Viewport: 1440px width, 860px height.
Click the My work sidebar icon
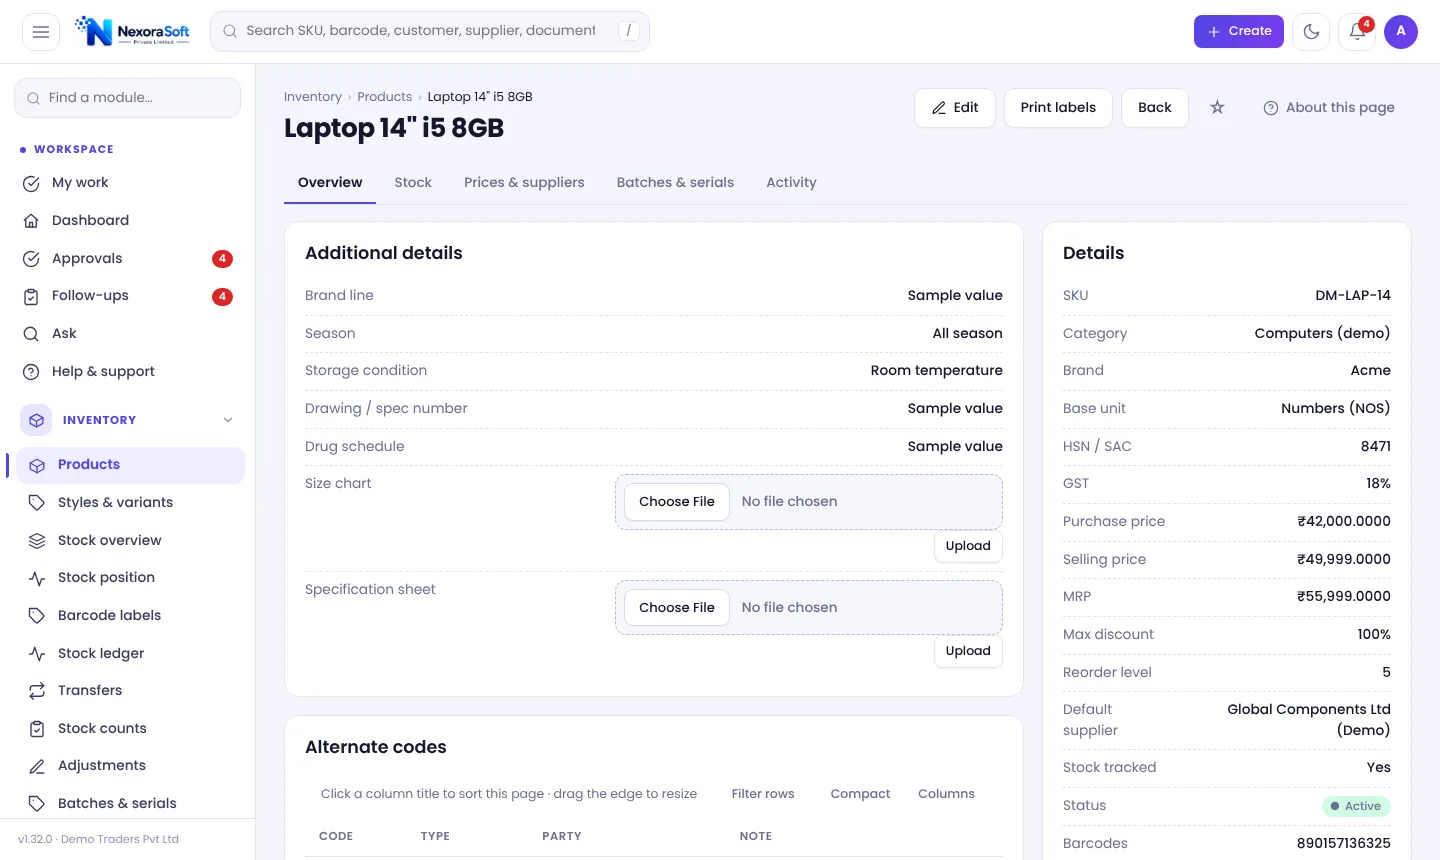[31, 183]
